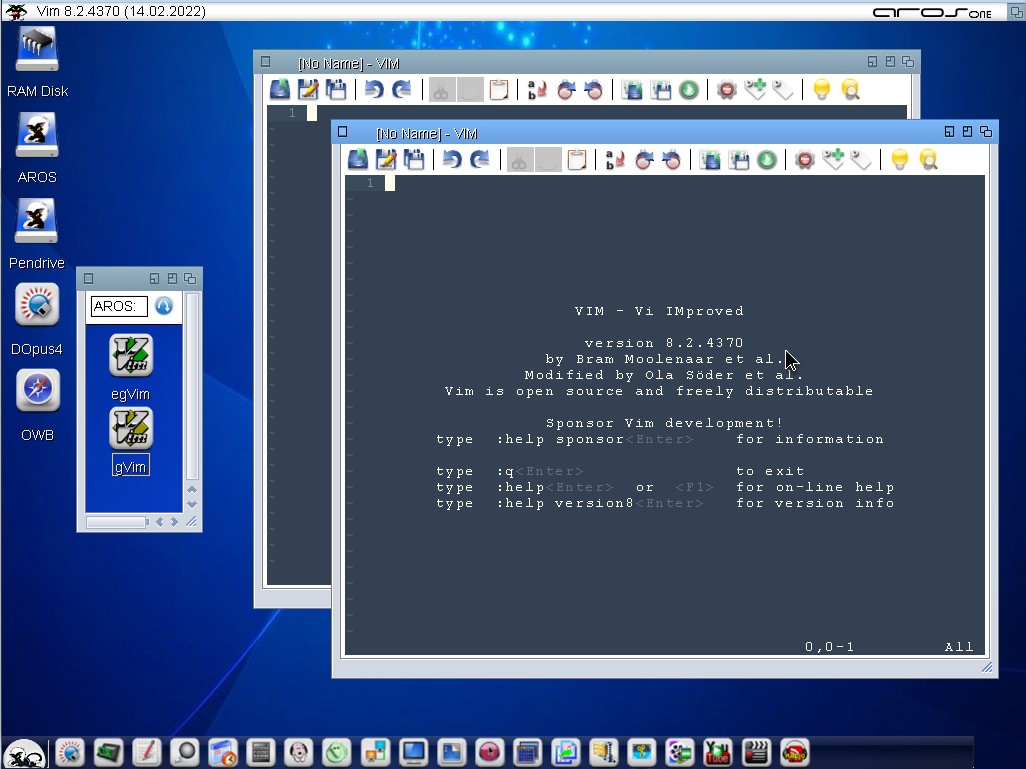This screenshot has width=1026, height=769.
Task: Click the yellow lightbulb Help icon in front Vim
Action: pos(899,160)
